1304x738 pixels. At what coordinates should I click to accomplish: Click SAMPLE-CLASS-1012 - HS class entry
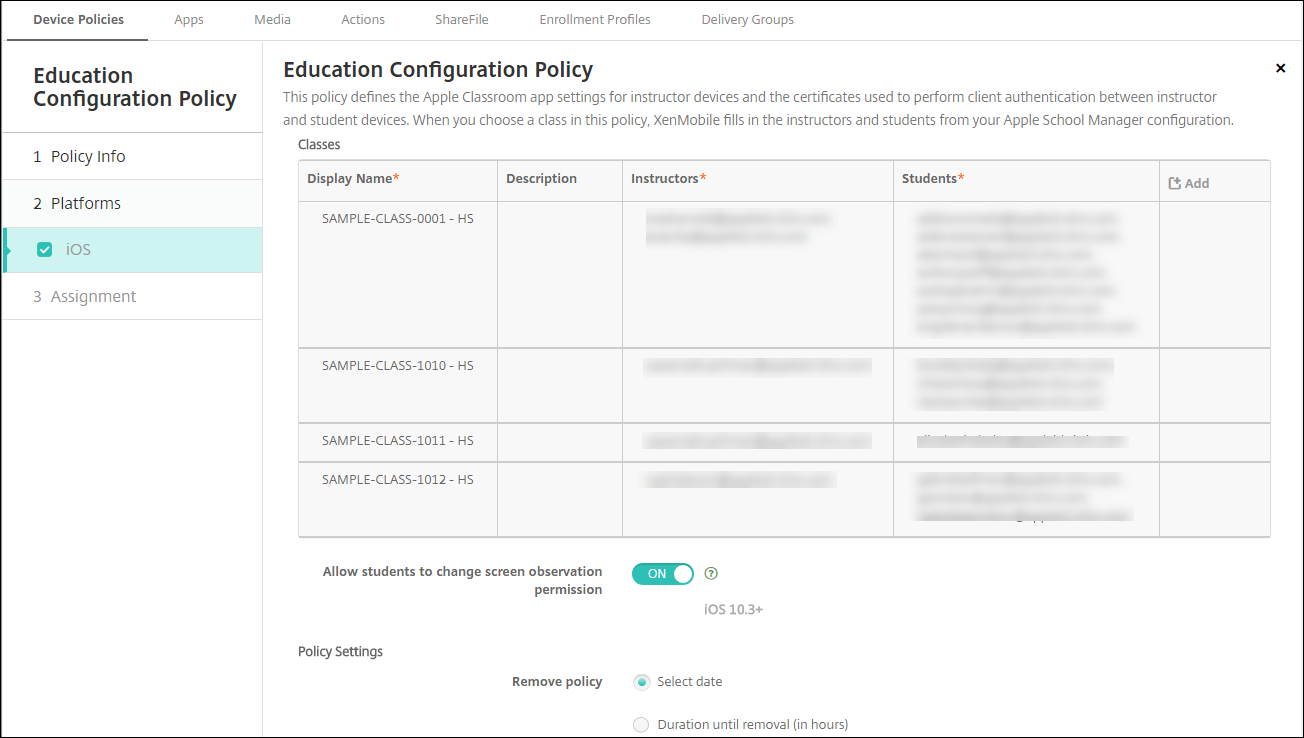398,480
